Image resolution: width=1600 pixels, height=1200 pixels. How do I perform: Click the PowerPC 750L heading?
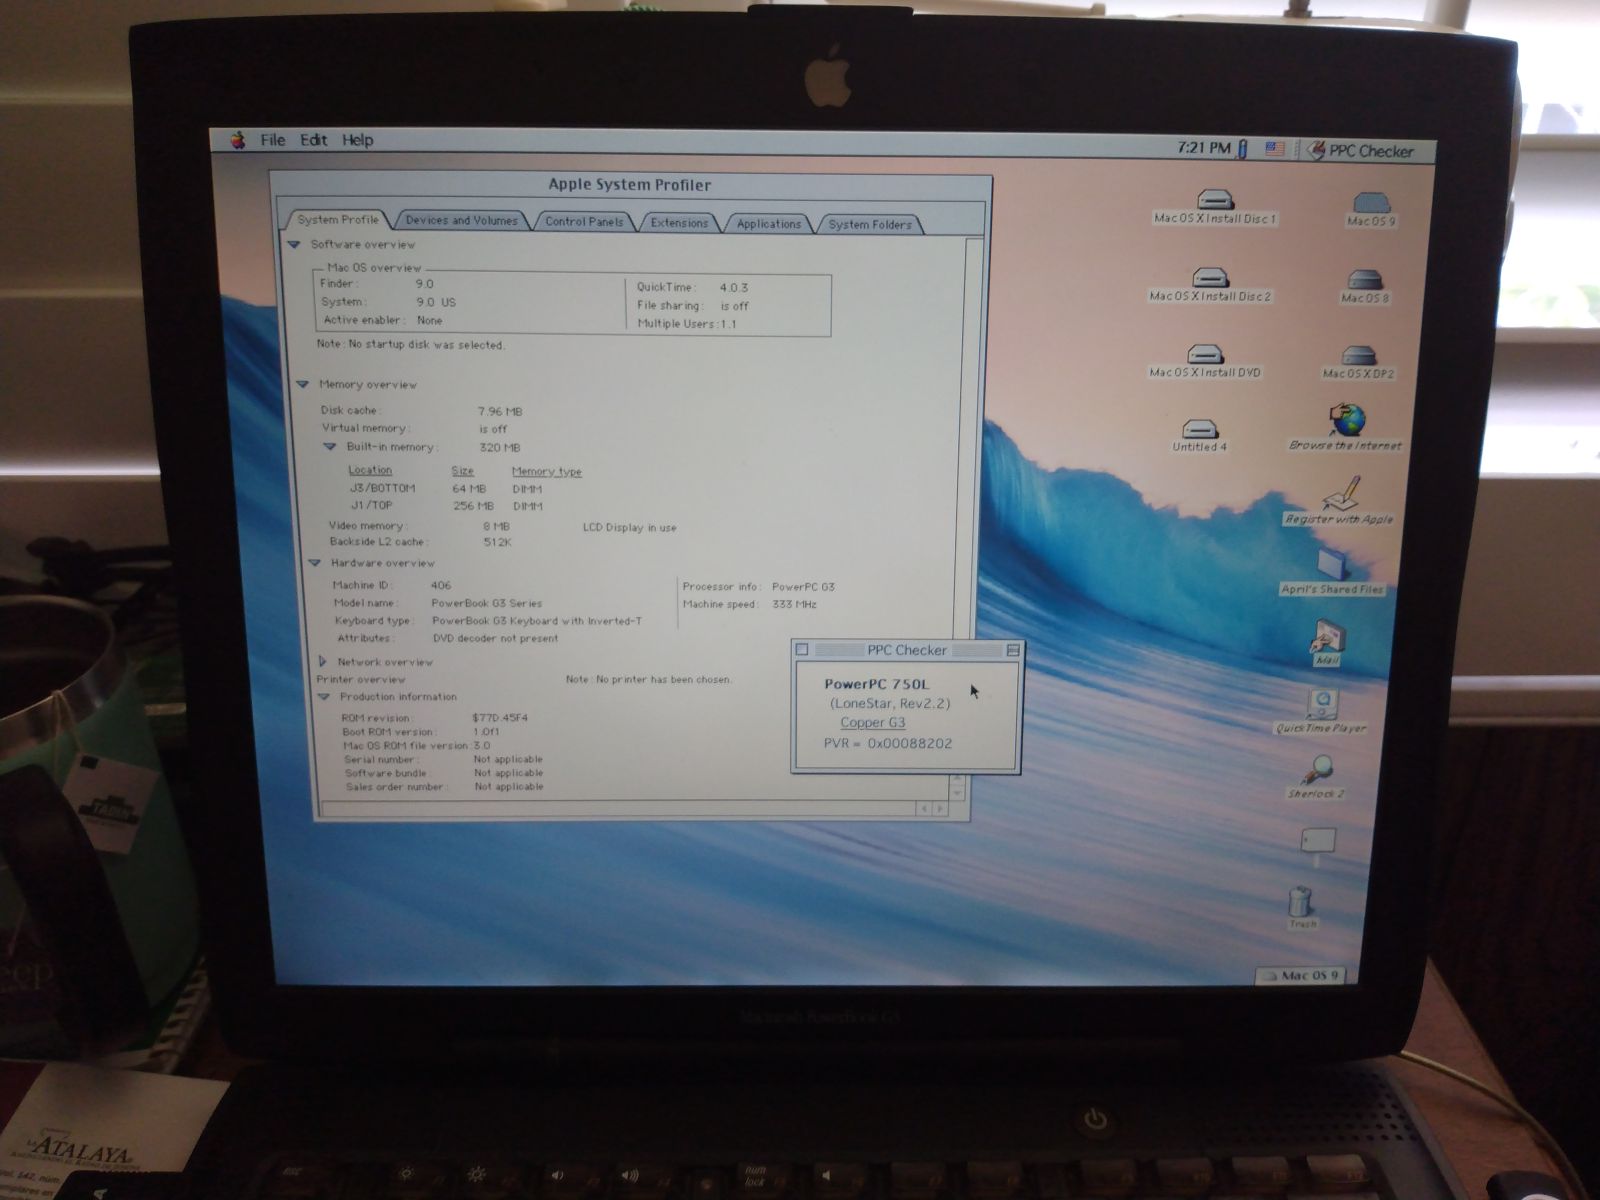[x=876, y=684]
